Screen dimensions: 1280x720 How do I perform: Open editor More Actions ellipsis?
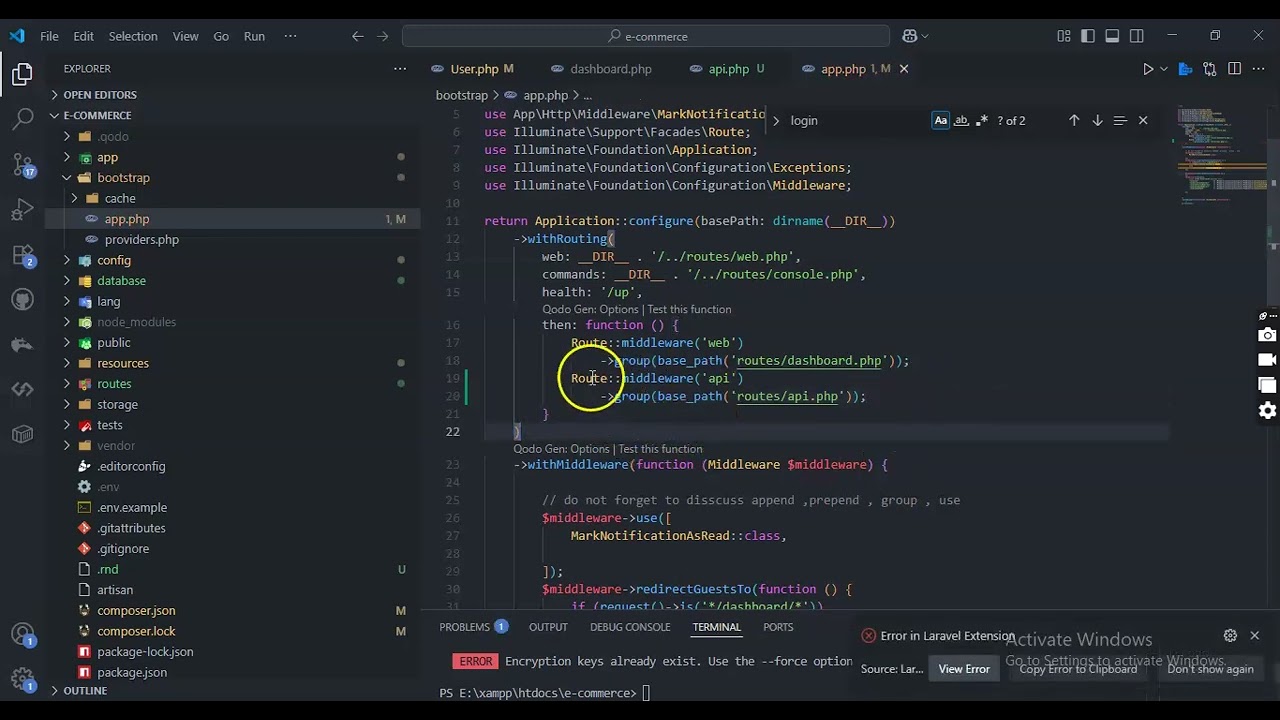(1259, 69)
